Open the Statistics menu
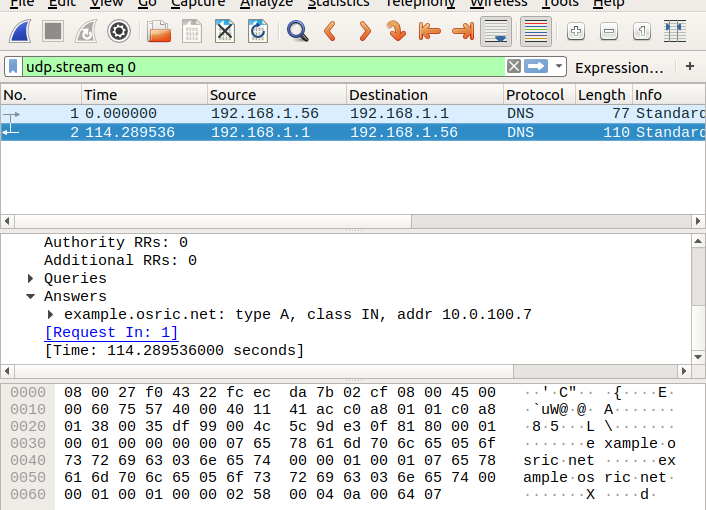Screen dimensions: 706x510 (339, 3)
